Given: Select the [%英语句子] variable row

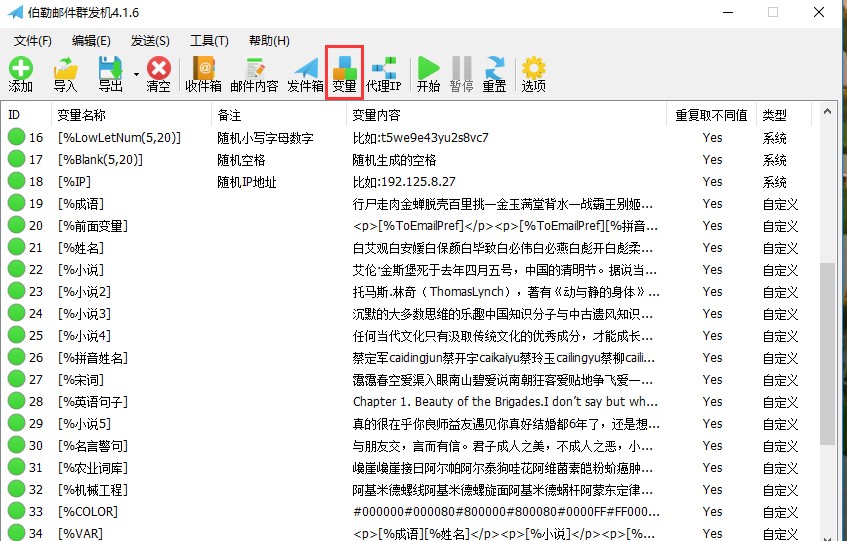Looking at the screenshot, I should [x=406, y=402].
